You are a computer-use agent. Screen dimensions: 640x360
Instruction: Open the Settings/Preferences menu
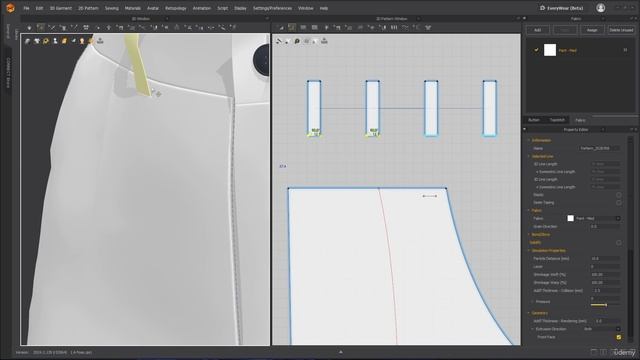[x=272, y=8]
